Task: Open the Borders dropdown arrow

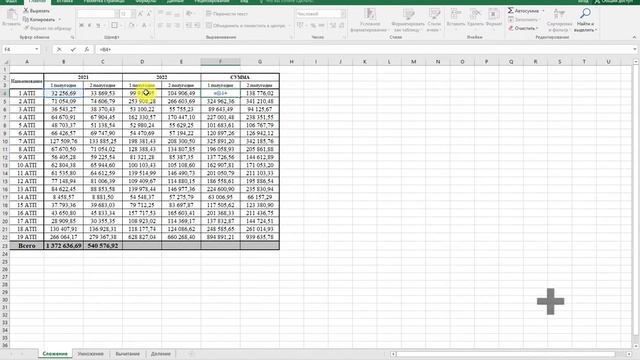Action: (x=121, y=25)
